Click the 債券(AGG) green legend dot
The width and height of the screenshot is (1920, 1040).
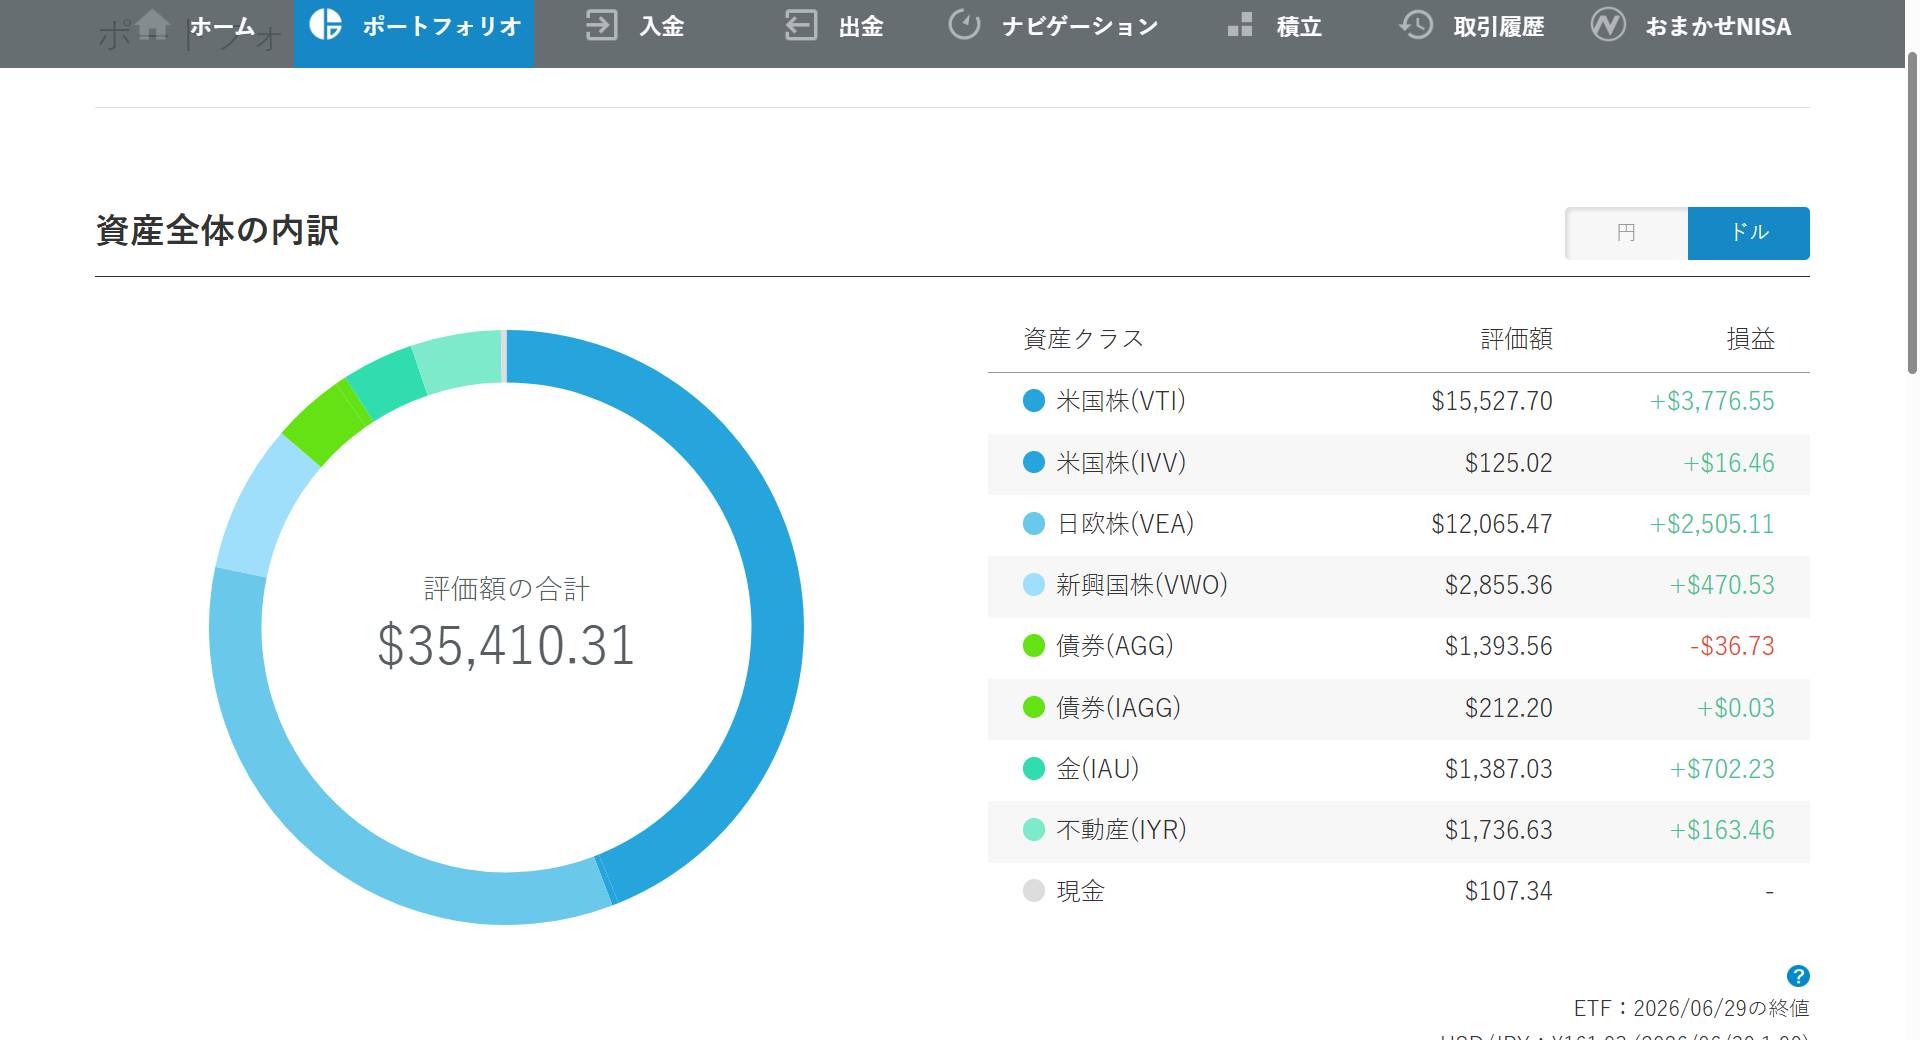(x=1034, y=646)
